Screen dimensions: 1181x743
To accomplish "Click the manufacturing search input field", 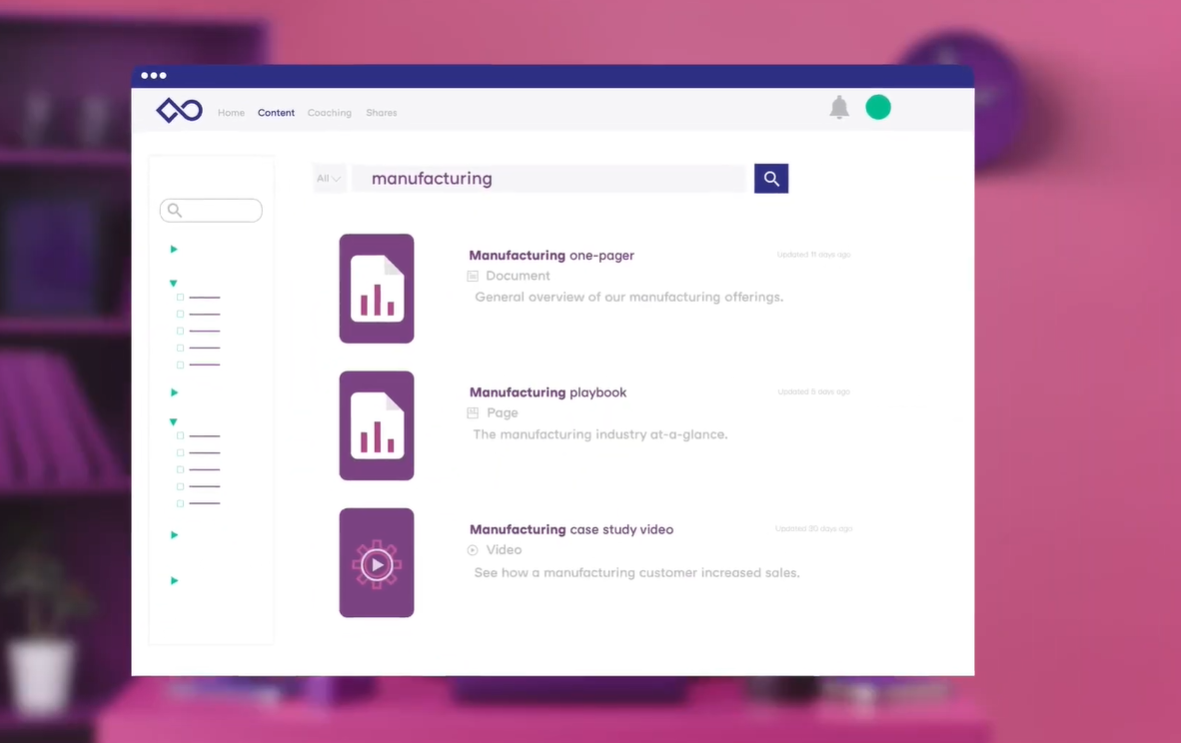I will [550, 178].
